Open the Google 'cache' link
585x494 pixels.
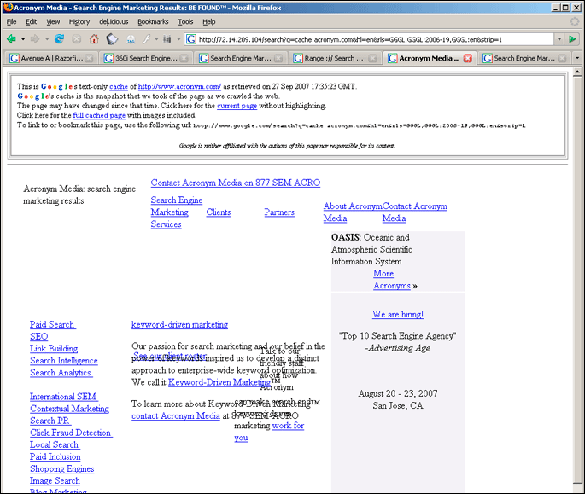tap(119, 87)
